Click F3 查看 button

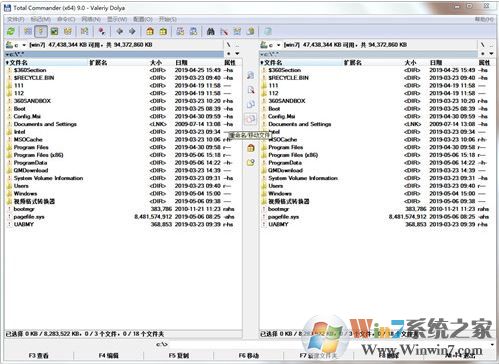pos(39,356)
